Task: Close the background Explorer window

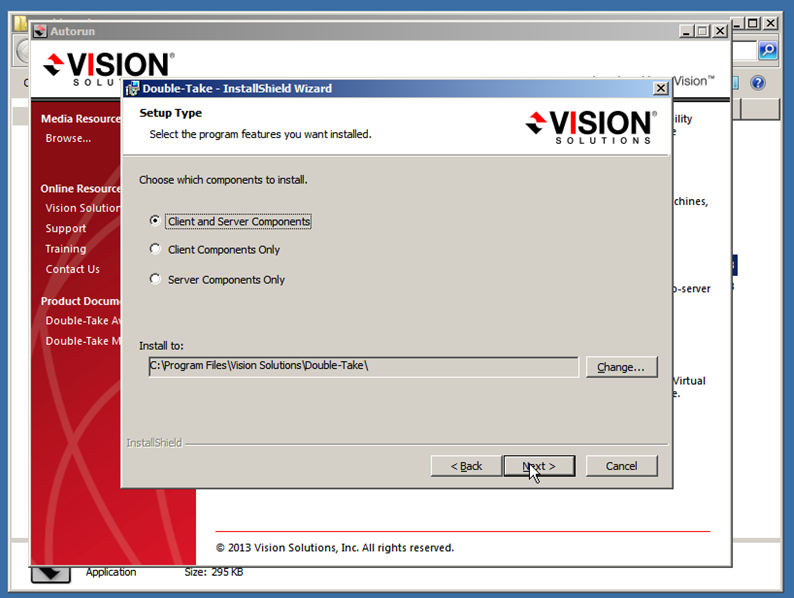Action: tap(770, 23)
